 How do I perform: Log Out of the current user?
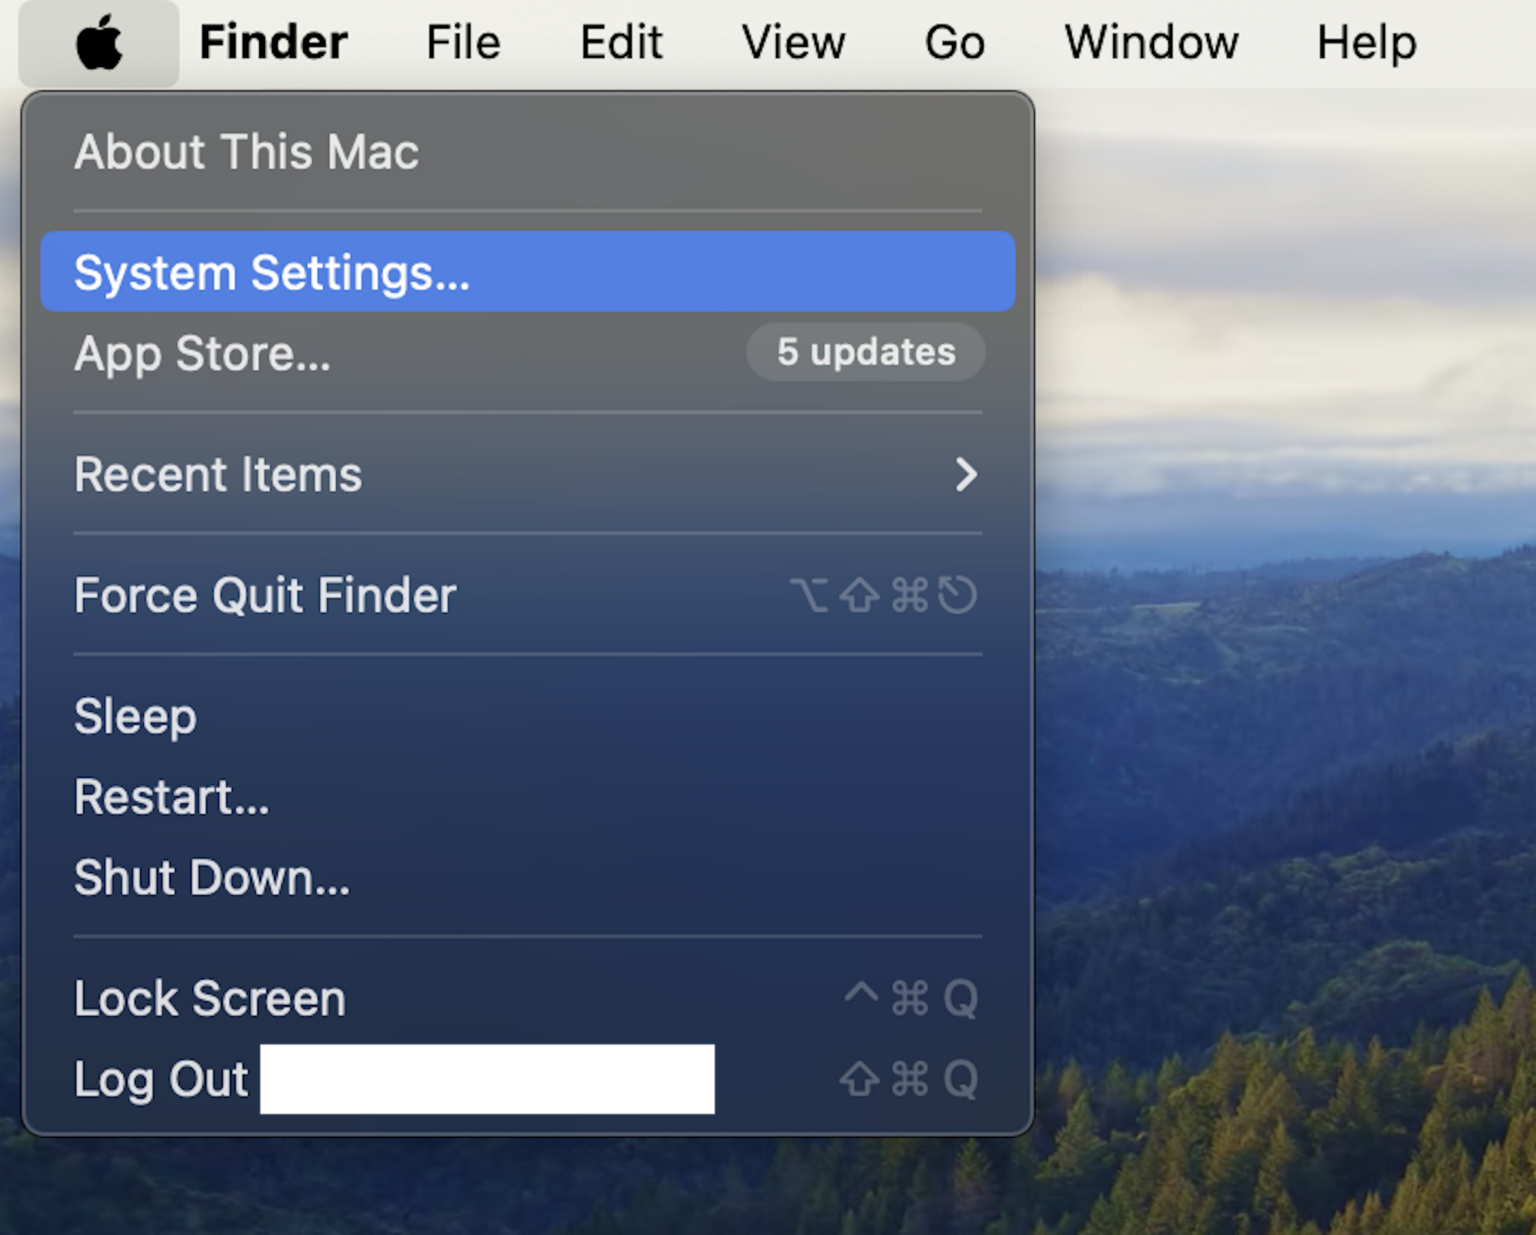click(160, 1078)
